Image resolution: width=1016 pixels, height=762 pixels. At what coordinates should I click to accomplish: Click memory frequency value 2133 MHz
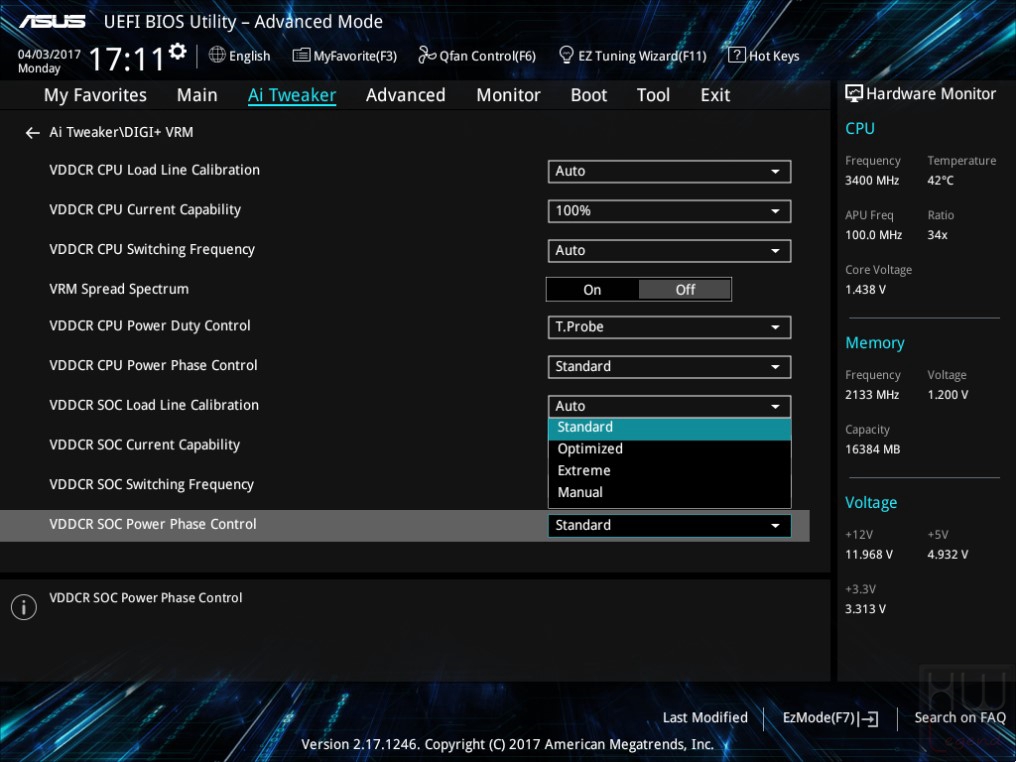872,395
